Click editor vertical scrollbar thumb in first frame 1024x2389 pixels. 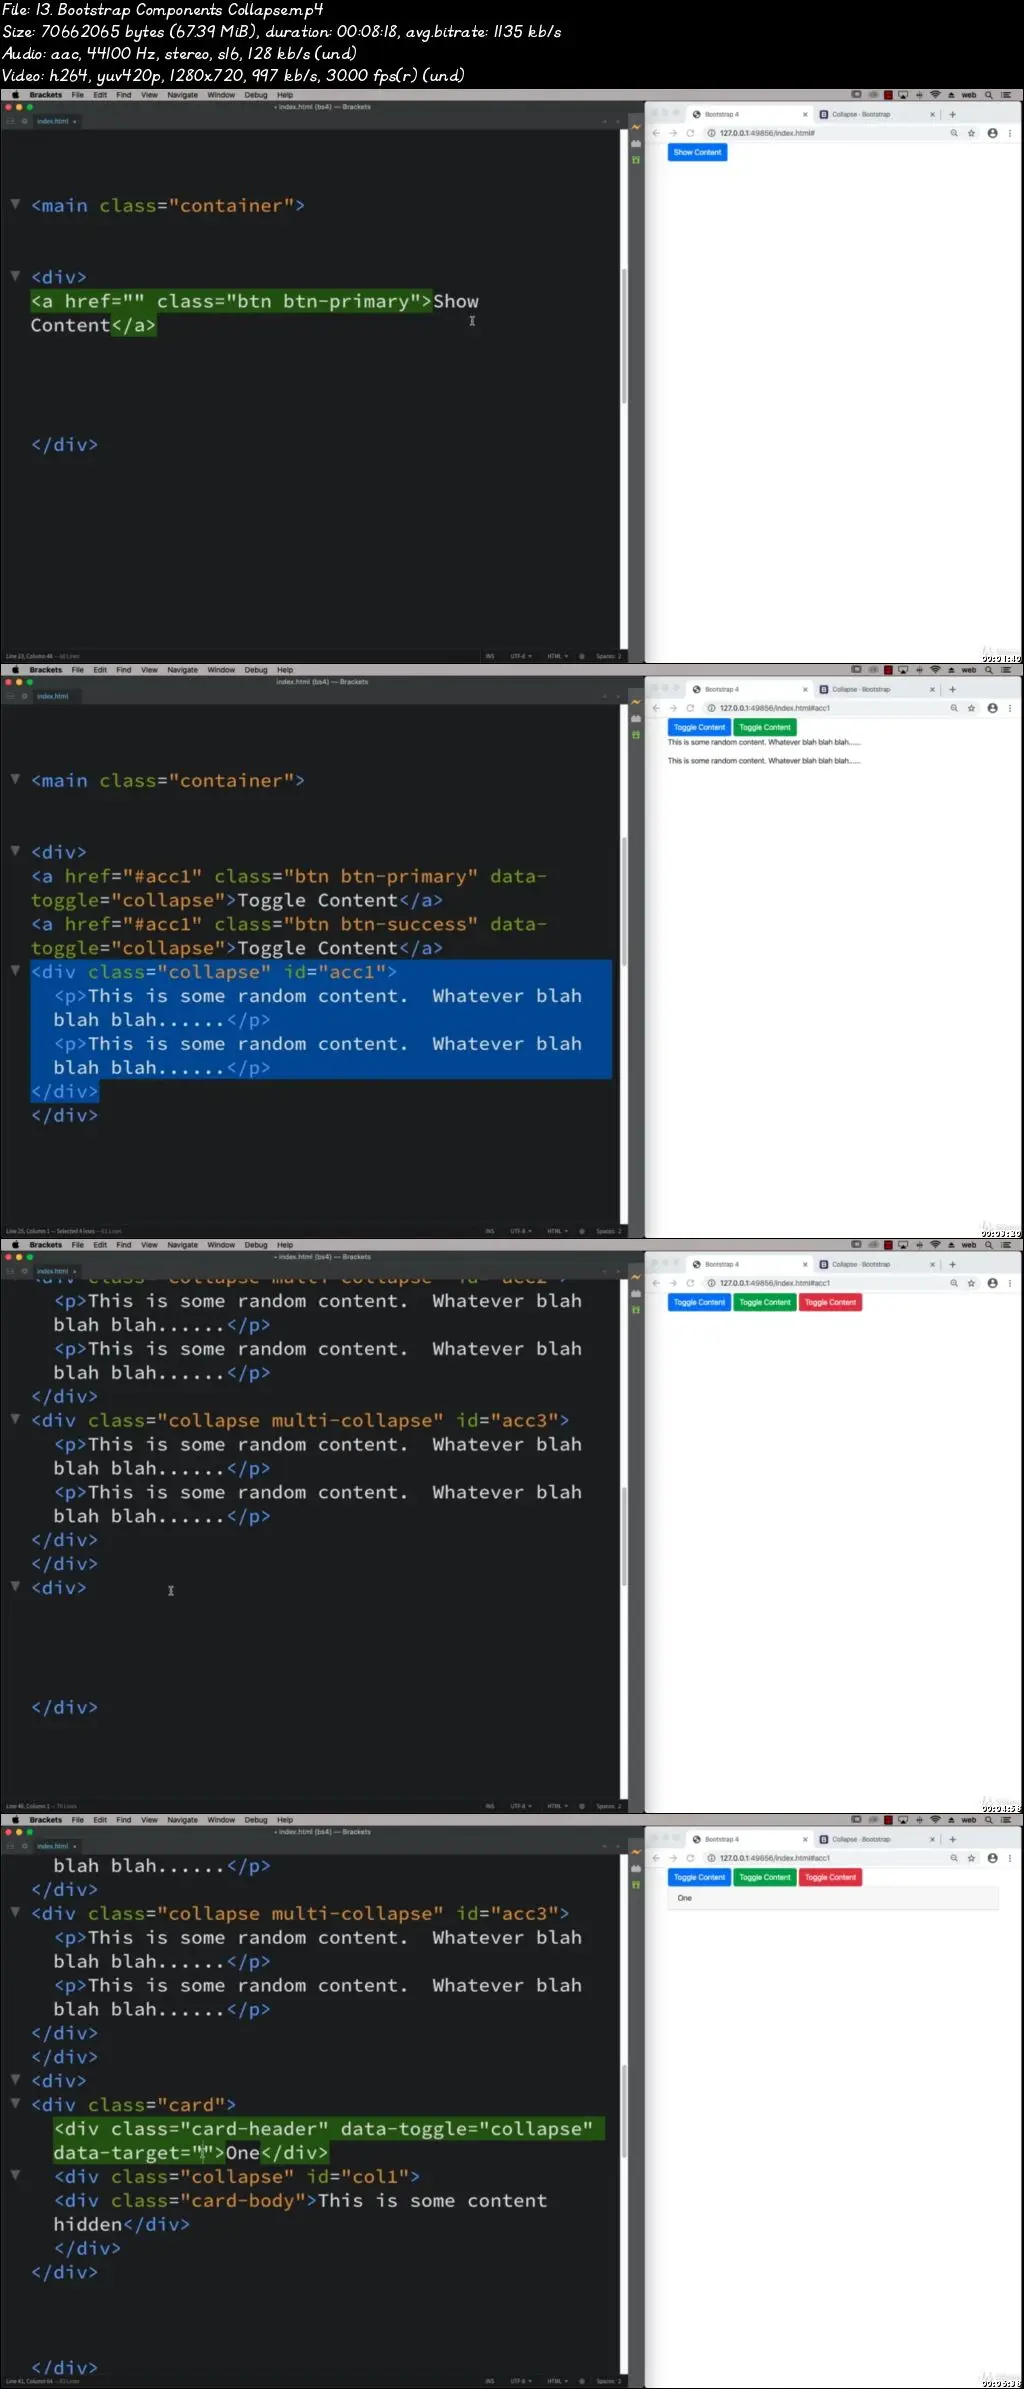(624, 335)
